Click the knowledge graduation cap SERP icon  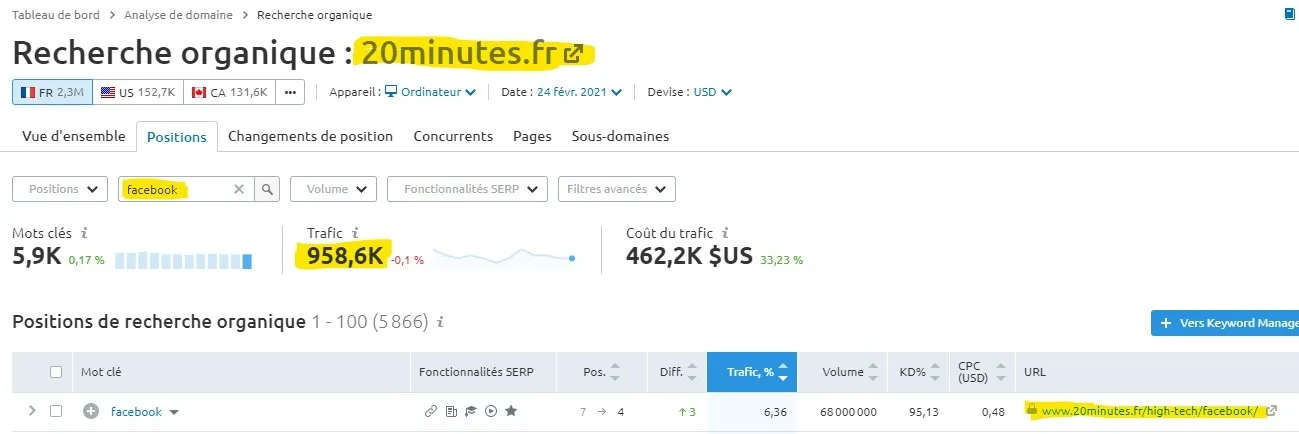pyautogui.click(x=470, y=411)
